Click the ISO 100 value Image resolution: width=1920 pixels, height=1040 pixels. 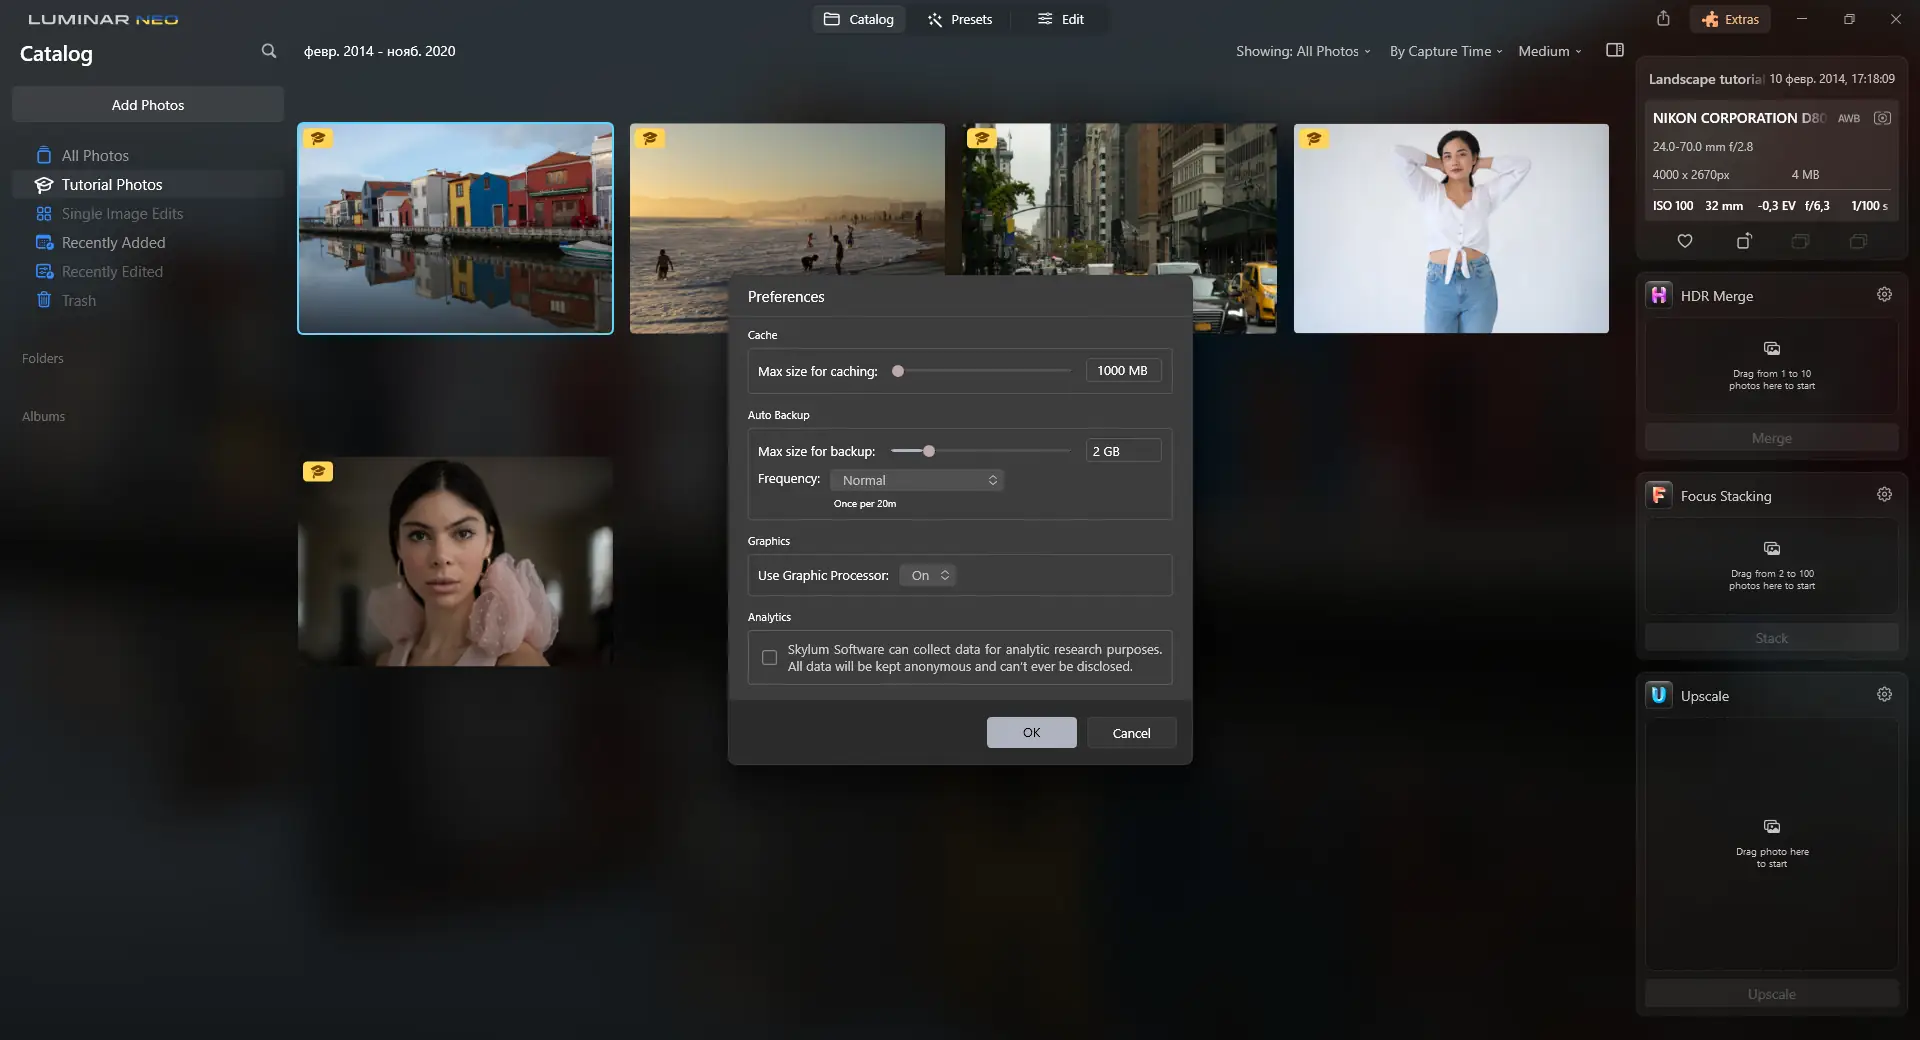click(x=1673, y=206)
